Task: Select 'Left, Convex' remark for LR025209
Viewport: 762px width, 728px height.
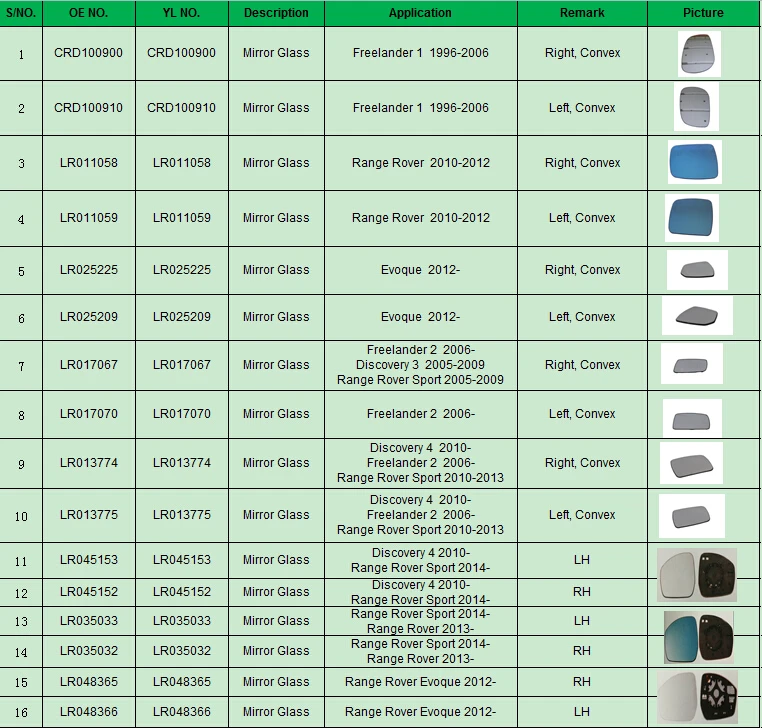Action: (x=582, y=317)
